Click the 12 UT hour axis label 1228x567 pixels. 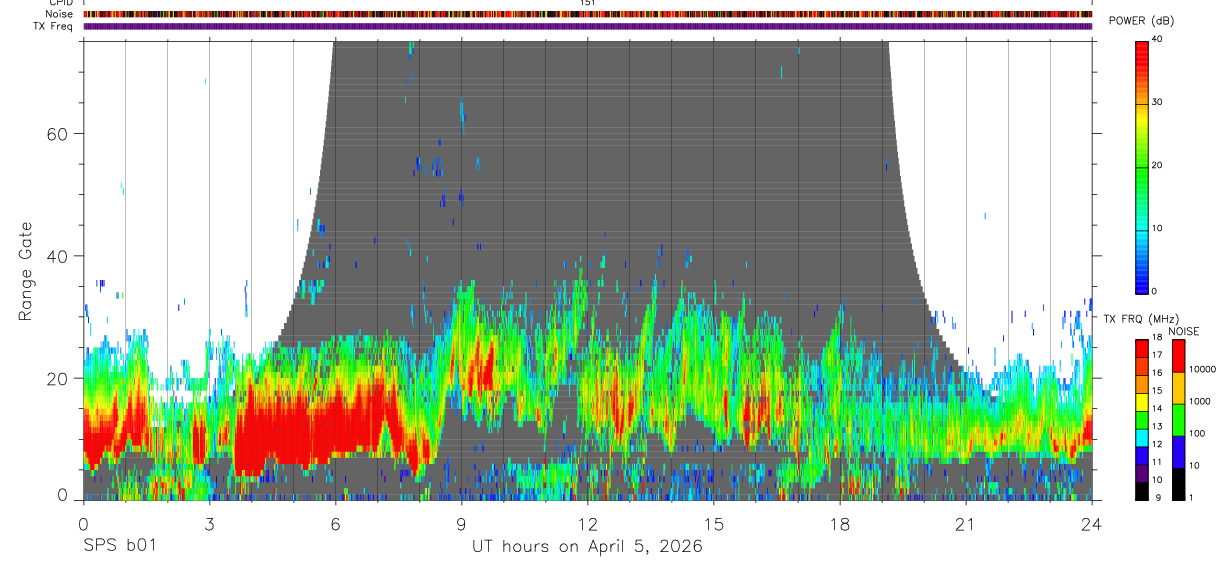point(588,525)
